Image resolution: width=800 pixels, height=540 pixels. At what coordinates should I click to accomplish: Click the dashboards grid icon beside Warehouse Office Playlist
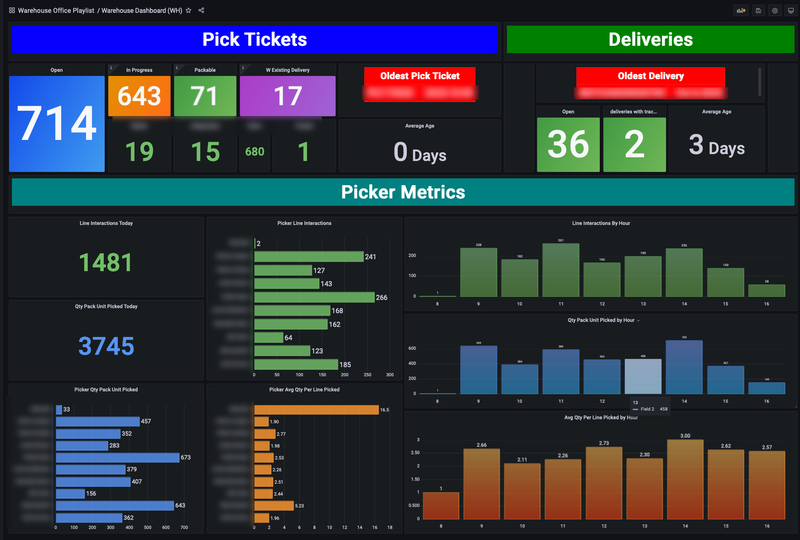tap(12, 10)
